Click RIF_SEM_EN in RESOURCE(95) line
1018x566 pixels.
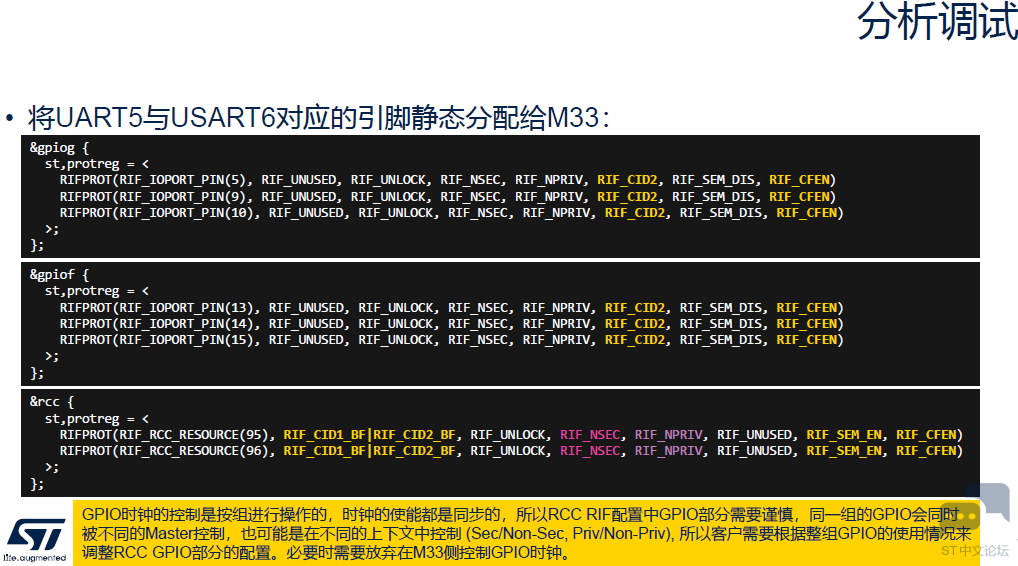[x=844, y=435]
